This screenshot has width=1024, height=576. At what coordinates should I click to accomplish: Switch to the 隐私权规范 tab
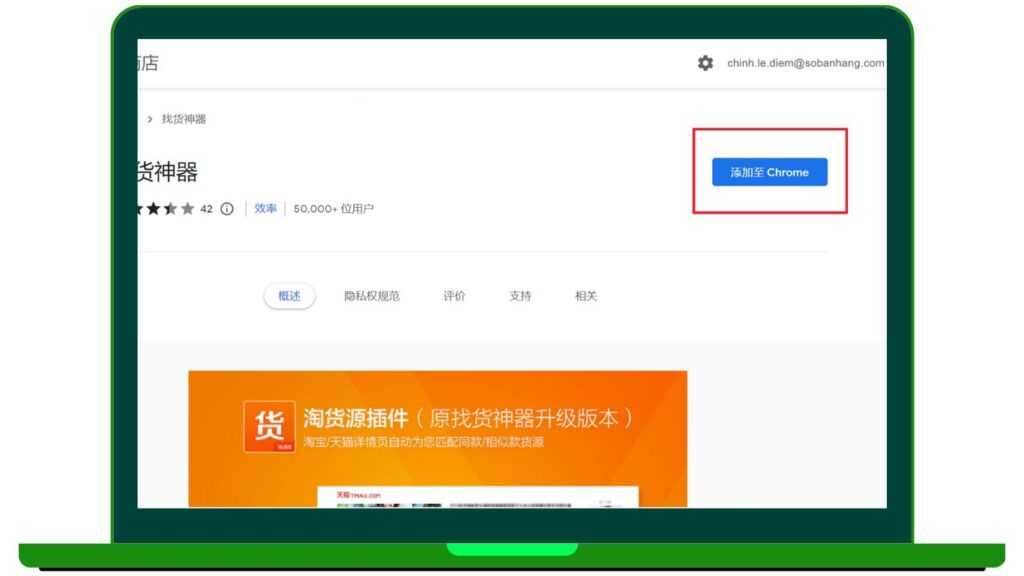pyautogui.click(x=372, y=296)
